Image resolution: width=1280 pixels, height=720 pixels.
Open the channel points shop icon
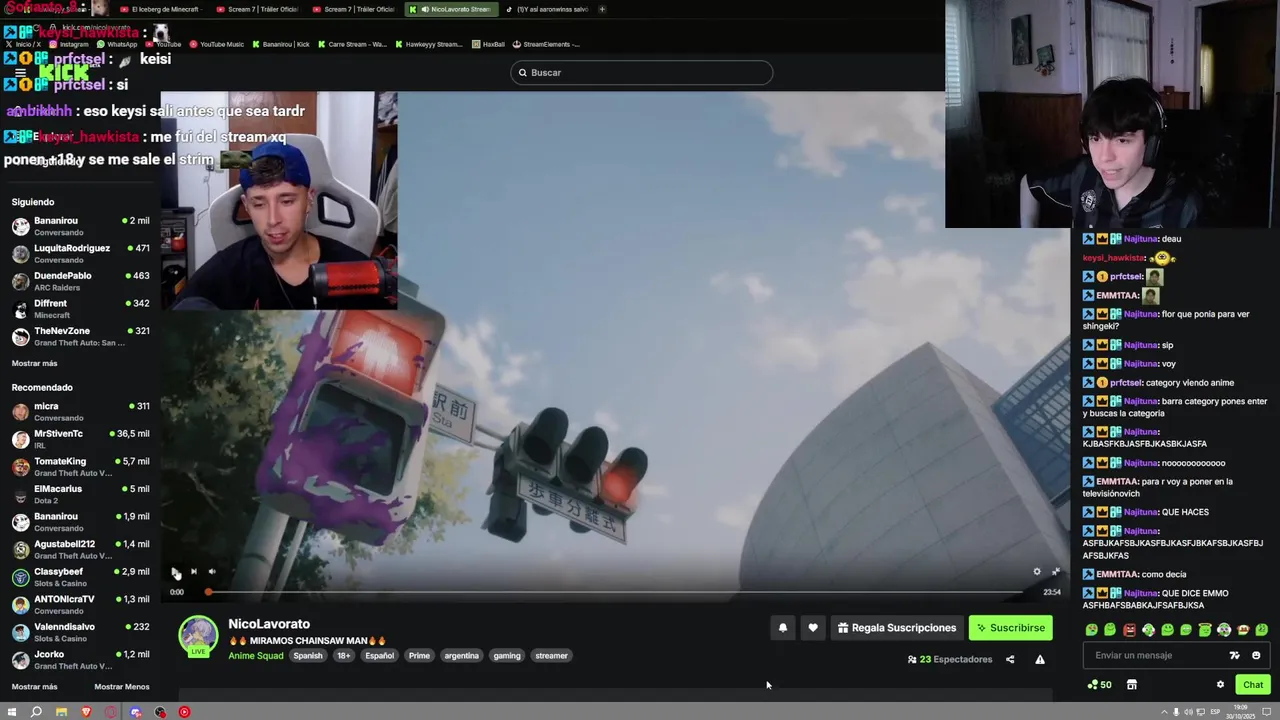click(1132, 685)
